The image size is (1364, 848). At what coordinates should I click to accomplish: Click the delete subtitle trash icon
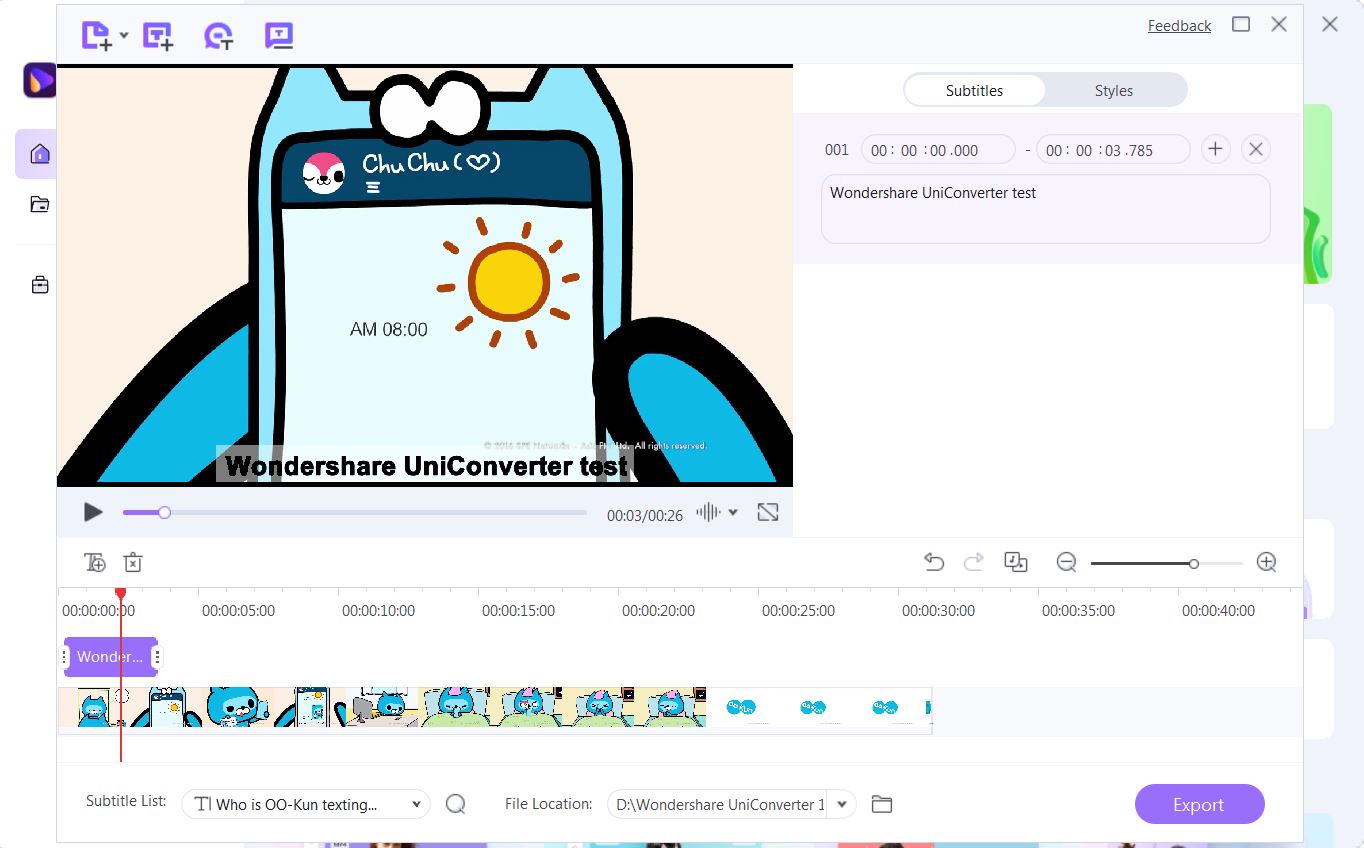tap(133, 562)
